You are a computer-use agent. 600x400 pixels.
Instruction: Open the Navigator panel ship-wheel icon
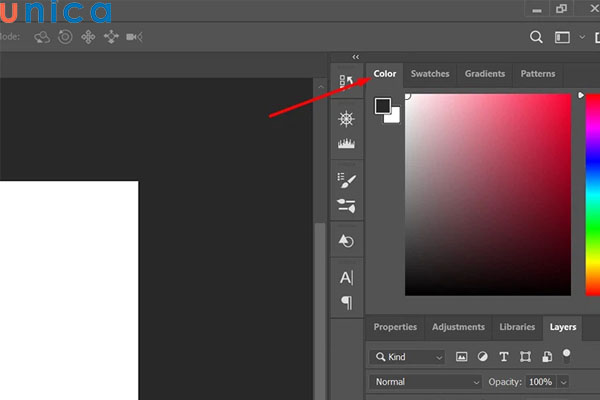pos(346,119)
